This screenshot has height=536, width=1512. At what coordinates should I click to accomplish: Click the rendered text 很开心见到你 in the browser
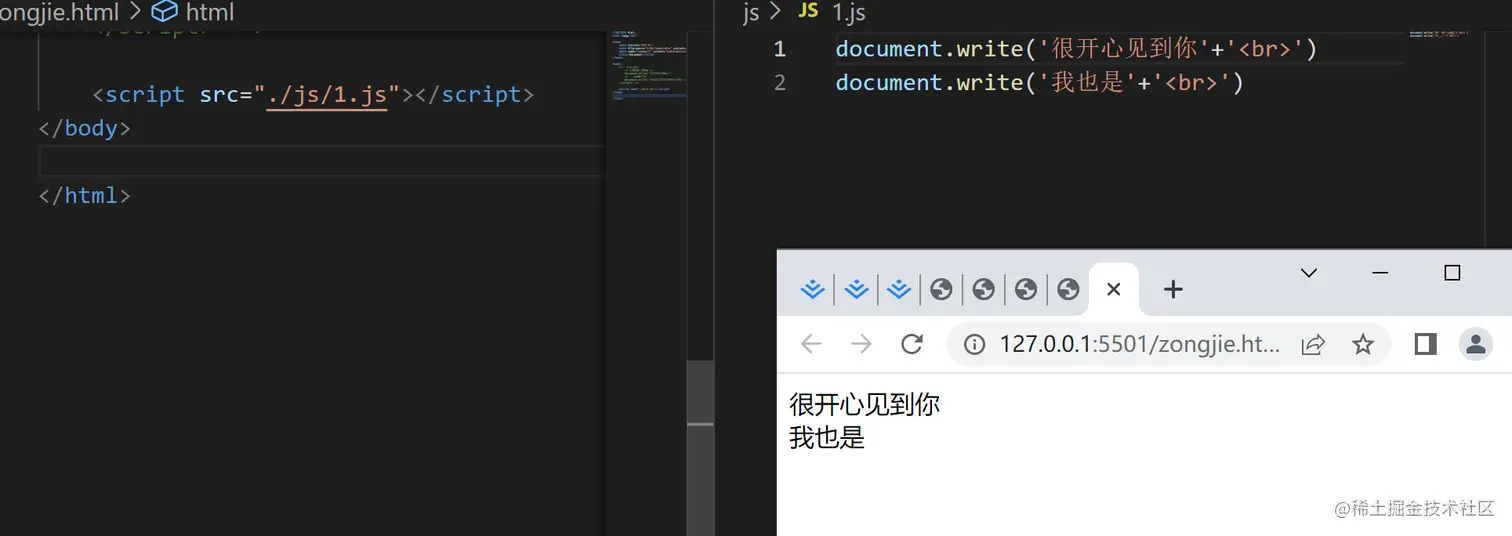865,405
